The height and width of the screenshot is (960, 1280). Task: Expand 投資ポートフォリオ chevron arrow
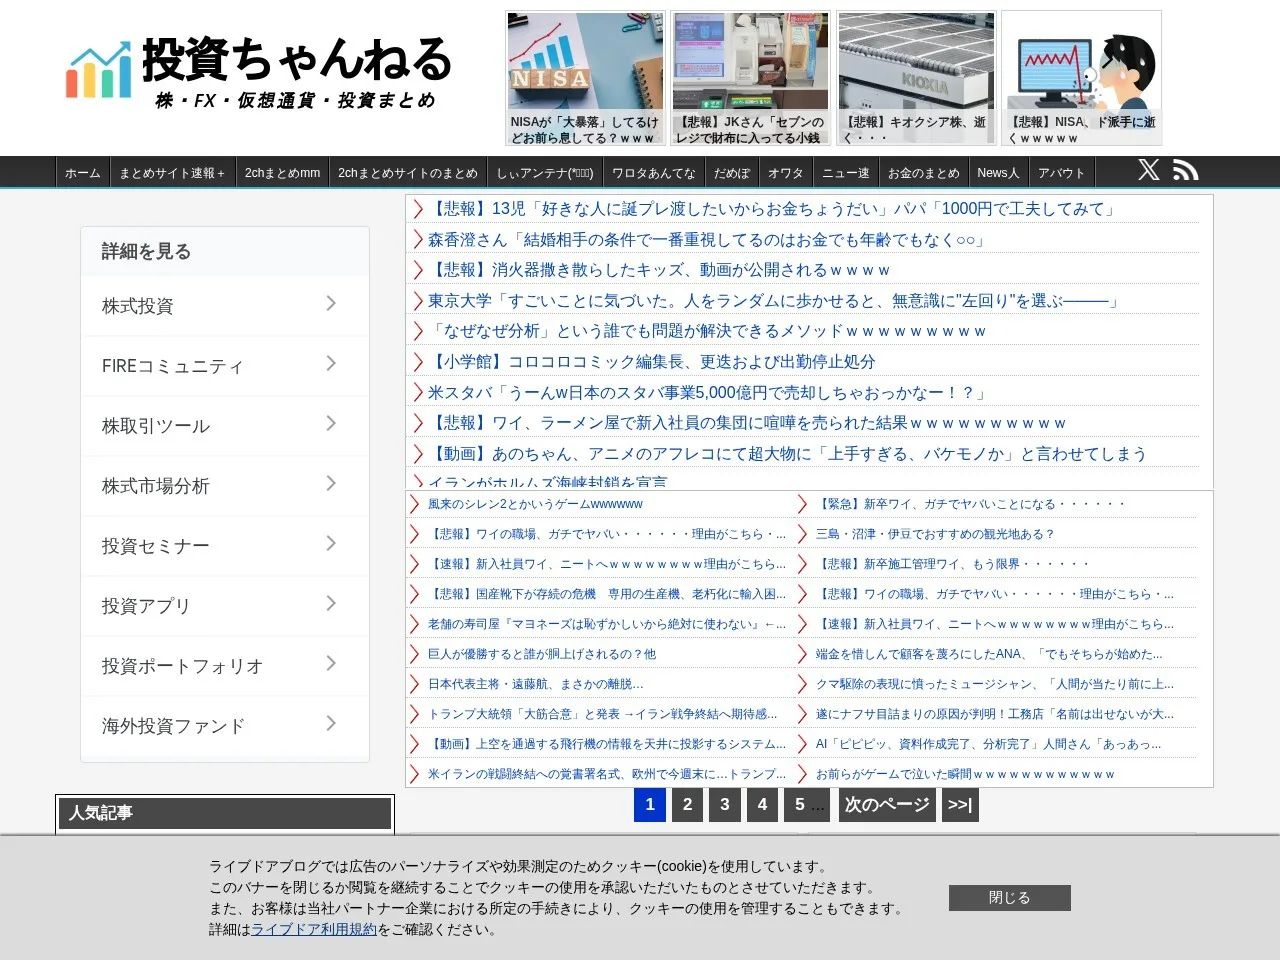click(331, 663)
